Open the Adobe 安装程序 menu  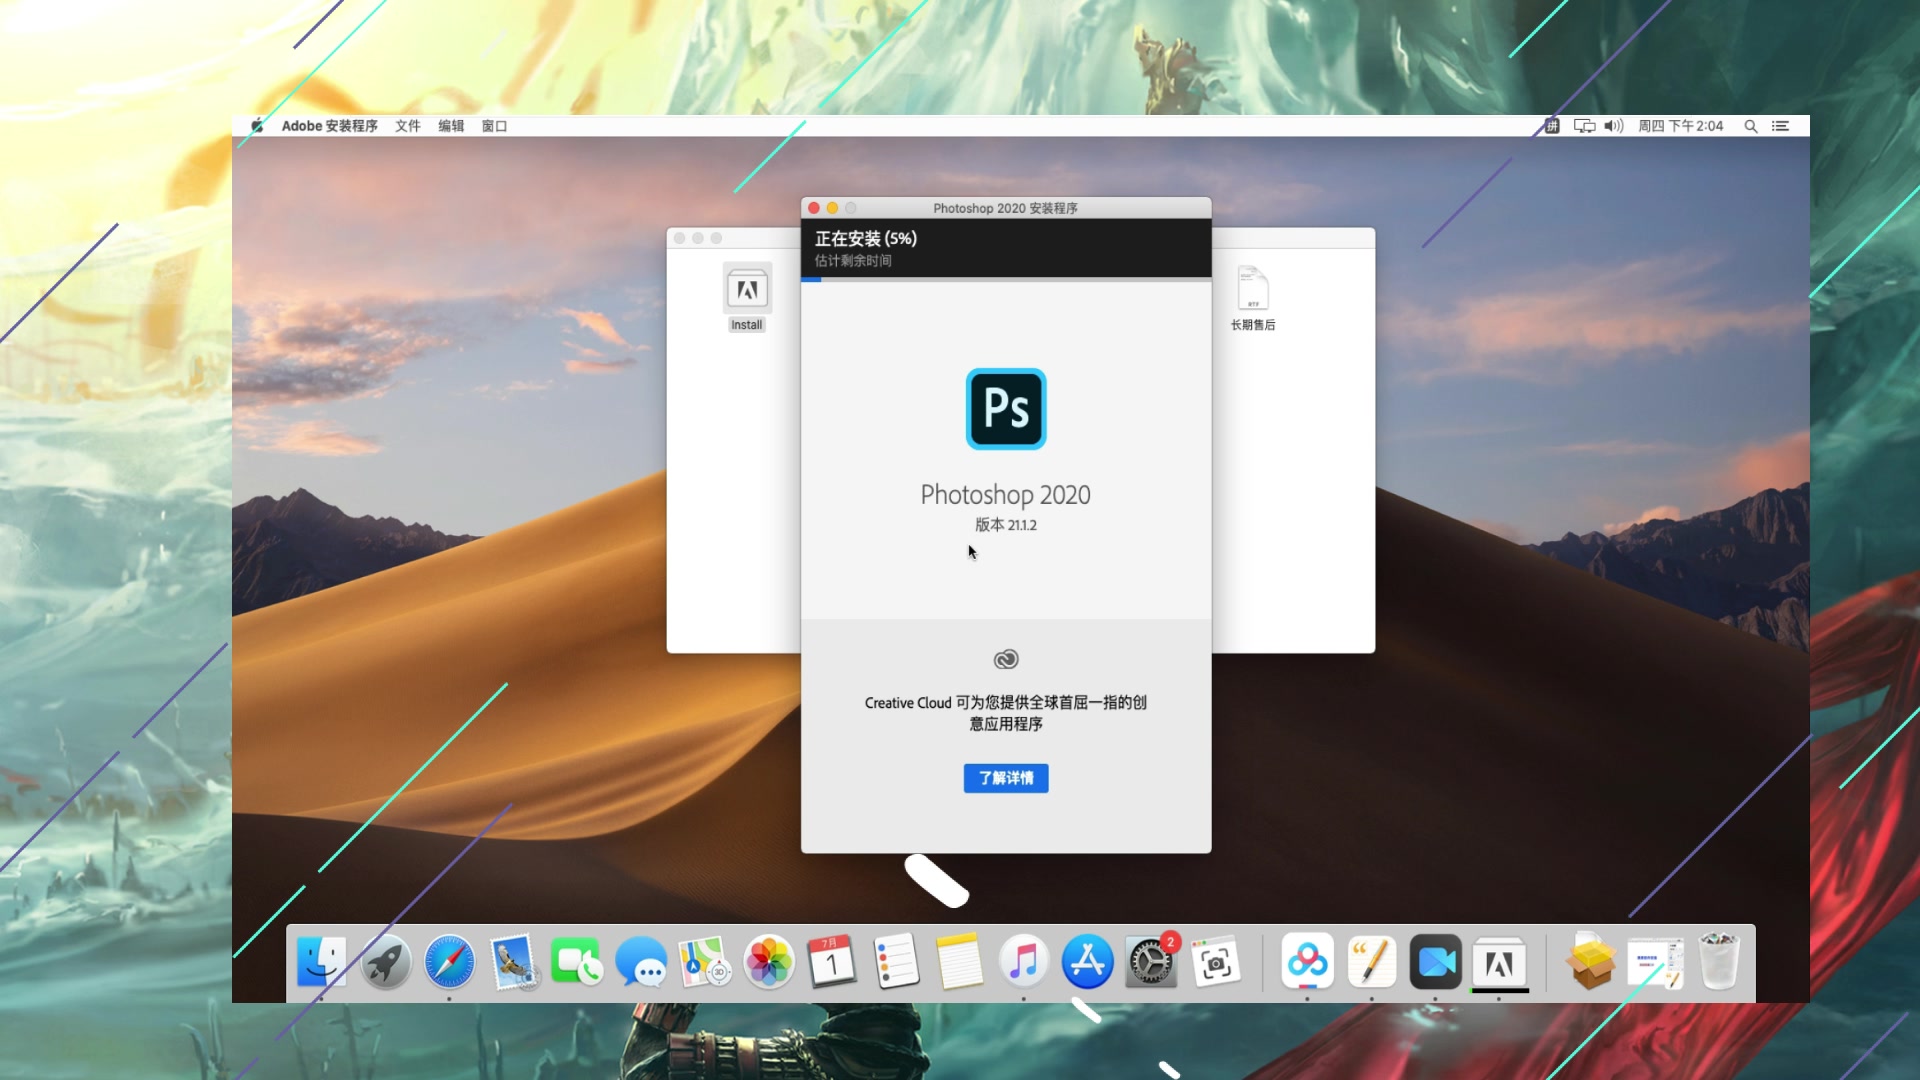coord(329,126)
